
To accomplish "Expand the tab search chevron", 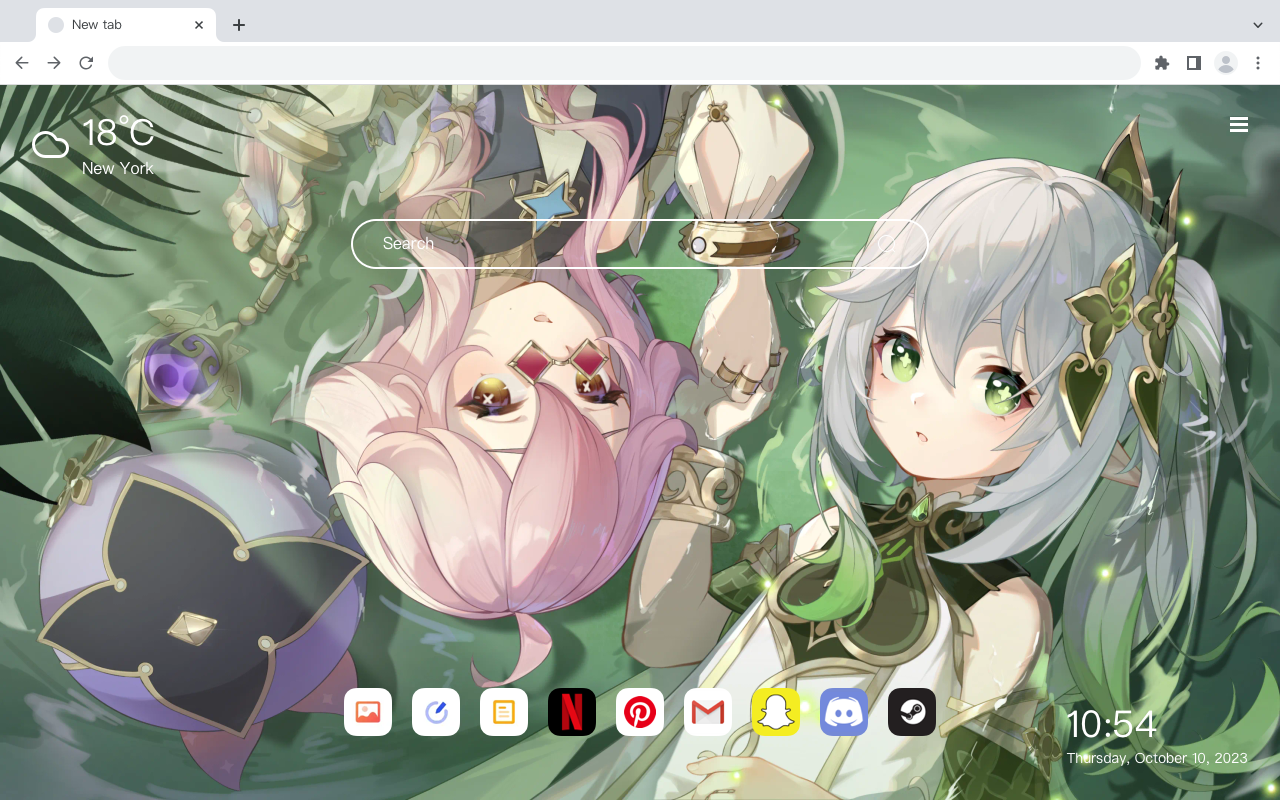I will [x=1258, y=25].
